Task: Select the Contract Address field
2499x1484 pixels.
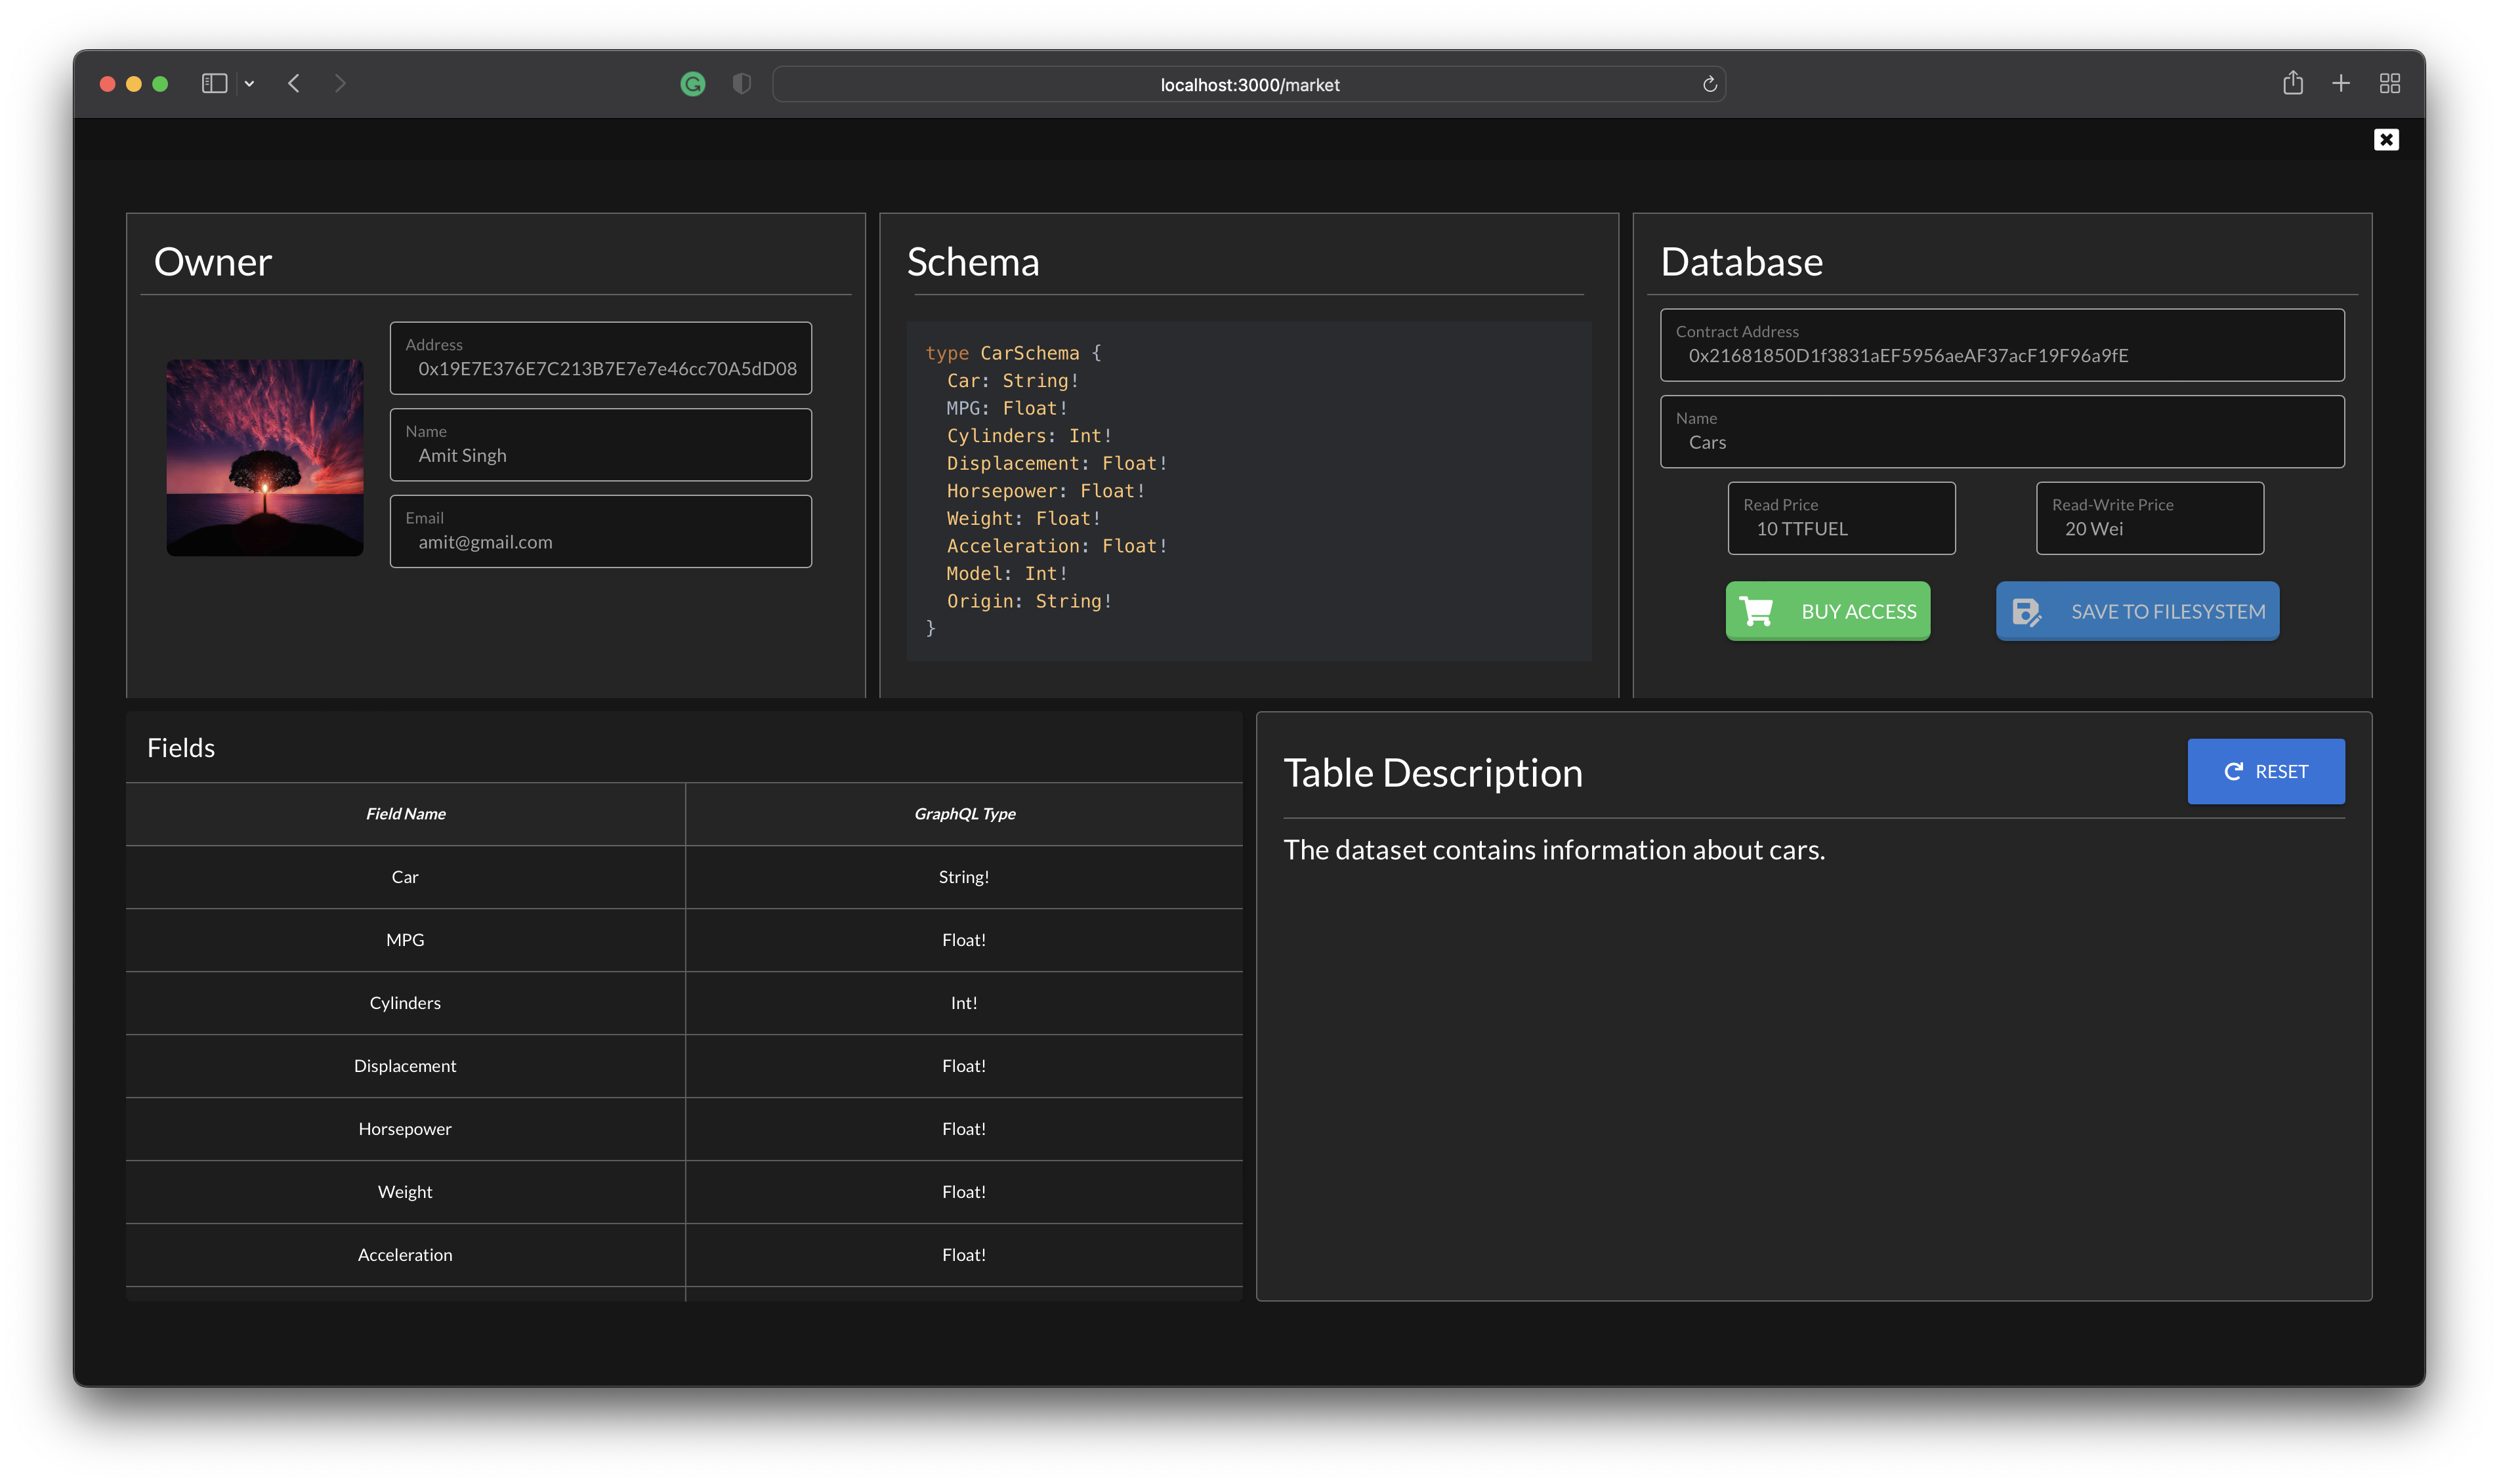Action: (x=2001, y=346)
